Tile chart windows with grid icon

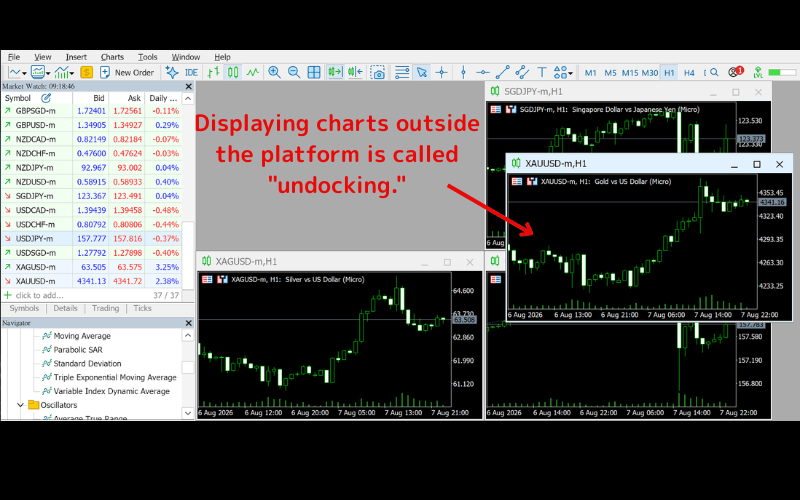click(314, 72)
